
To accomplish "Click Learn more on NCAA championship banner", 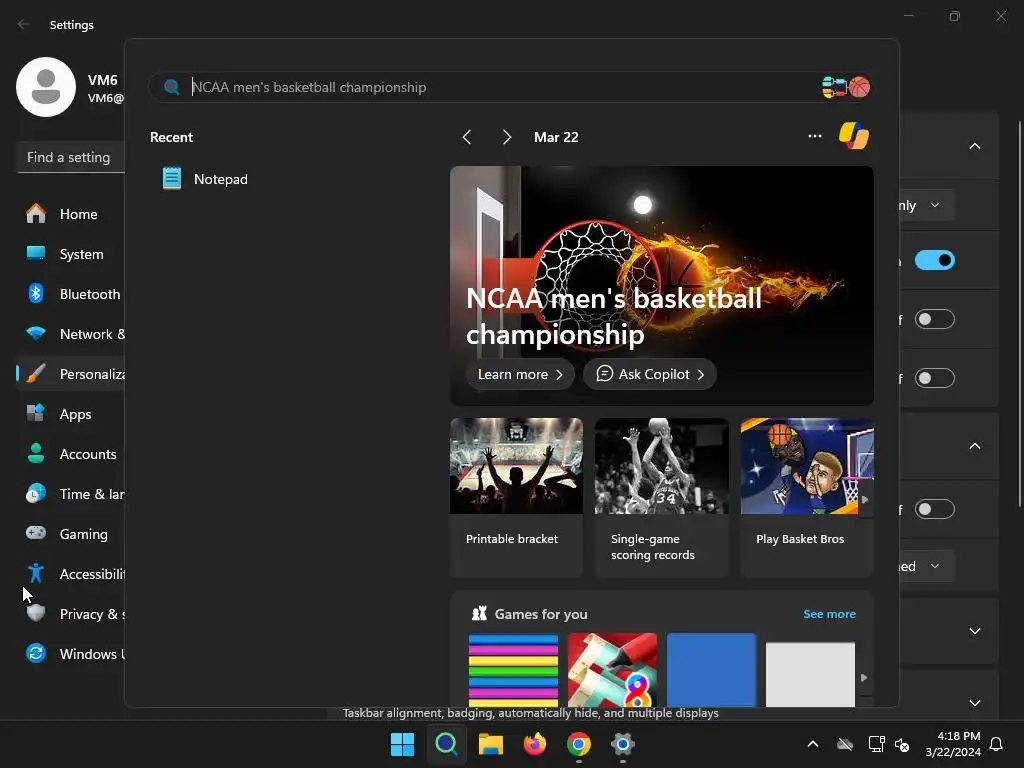I will [520, 374].
